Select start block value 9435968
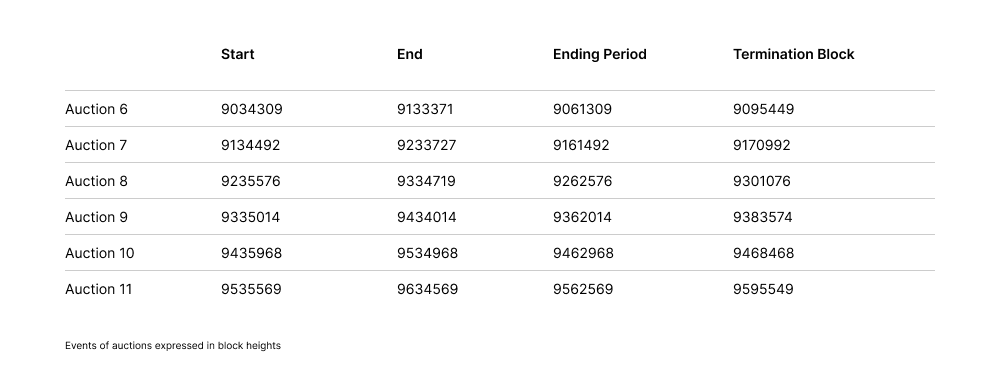 [251, 253]
